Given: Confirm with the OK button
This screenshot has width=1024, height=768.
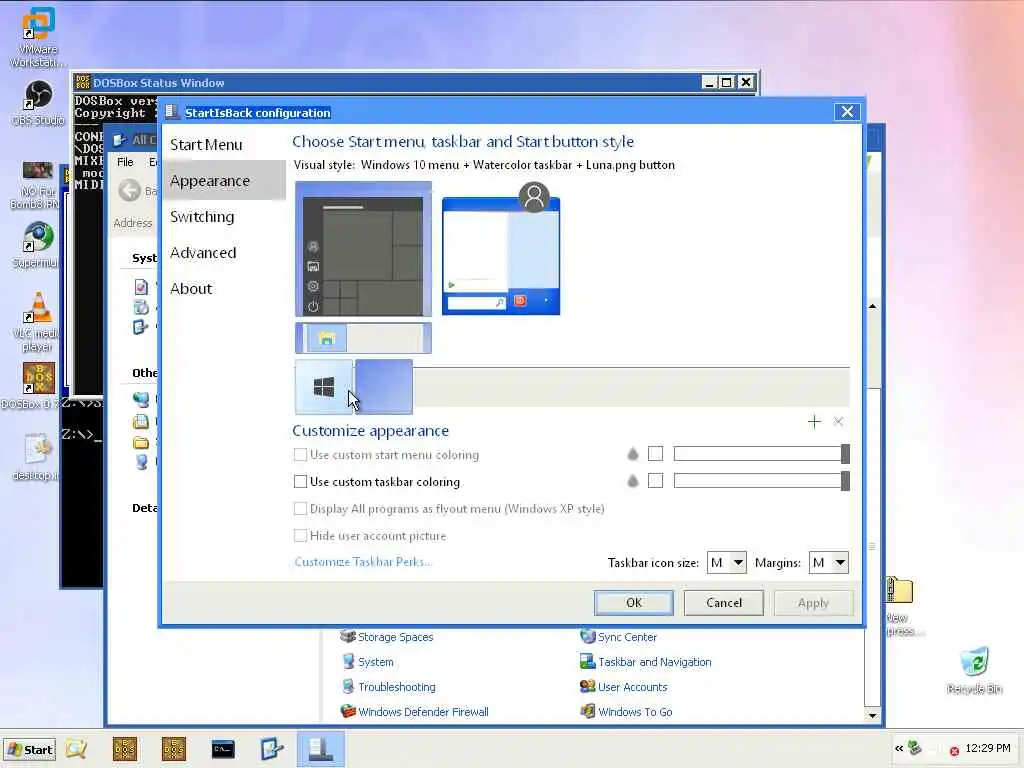Looking at the screenshot, I should (x=633, y=603).
